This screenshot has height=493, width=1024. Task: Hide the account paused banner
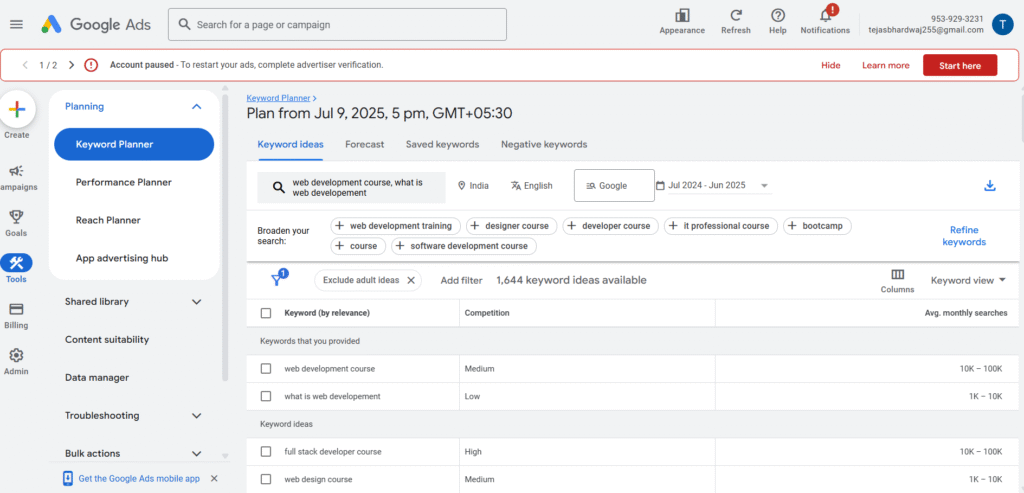tap(831, 65)
